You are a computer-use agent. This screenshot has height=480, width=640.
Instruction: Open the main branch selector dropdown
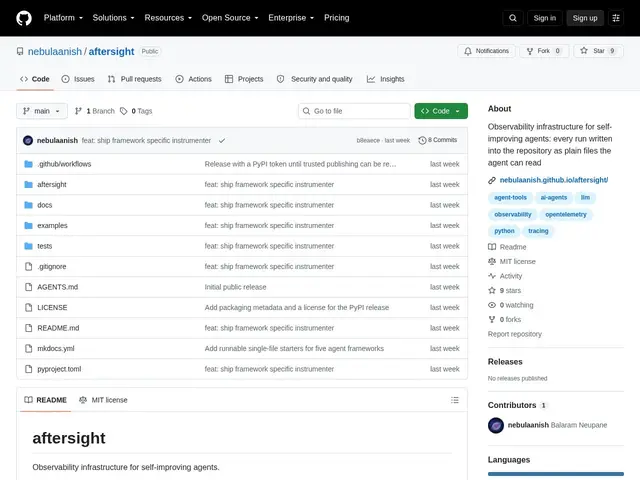pyautogui.click(x=42, y=111)
